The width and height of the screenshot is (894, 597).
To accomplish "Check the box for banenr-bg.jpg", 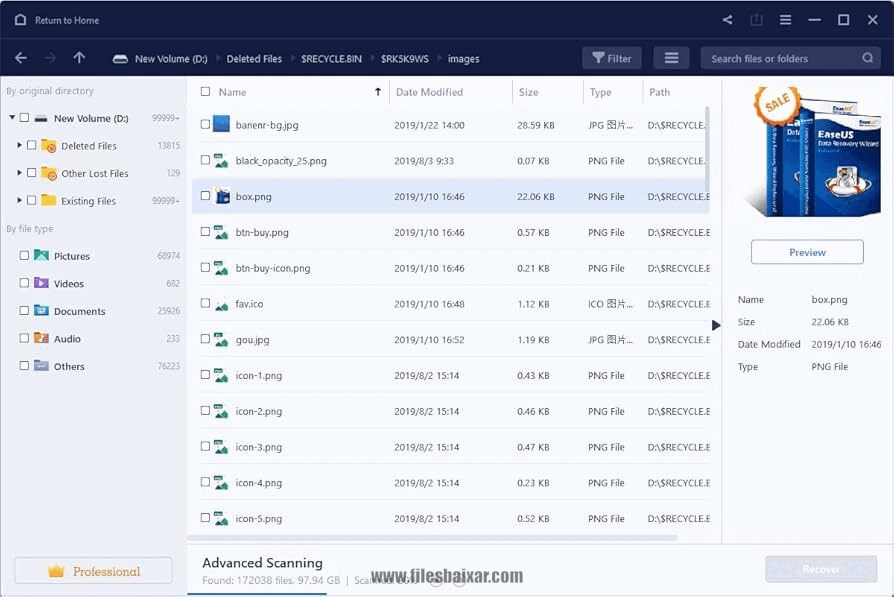I will click(x=205, y=124).
